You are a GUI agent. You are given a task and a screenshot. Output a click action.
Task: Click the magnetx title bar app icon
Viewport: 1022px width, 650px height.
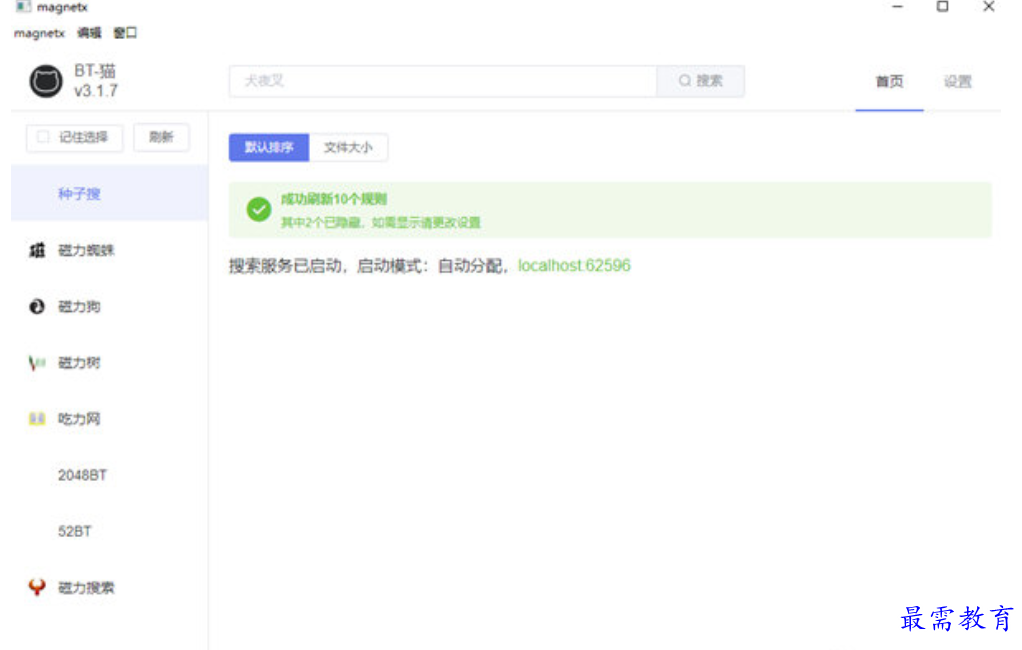pos(23,7)
